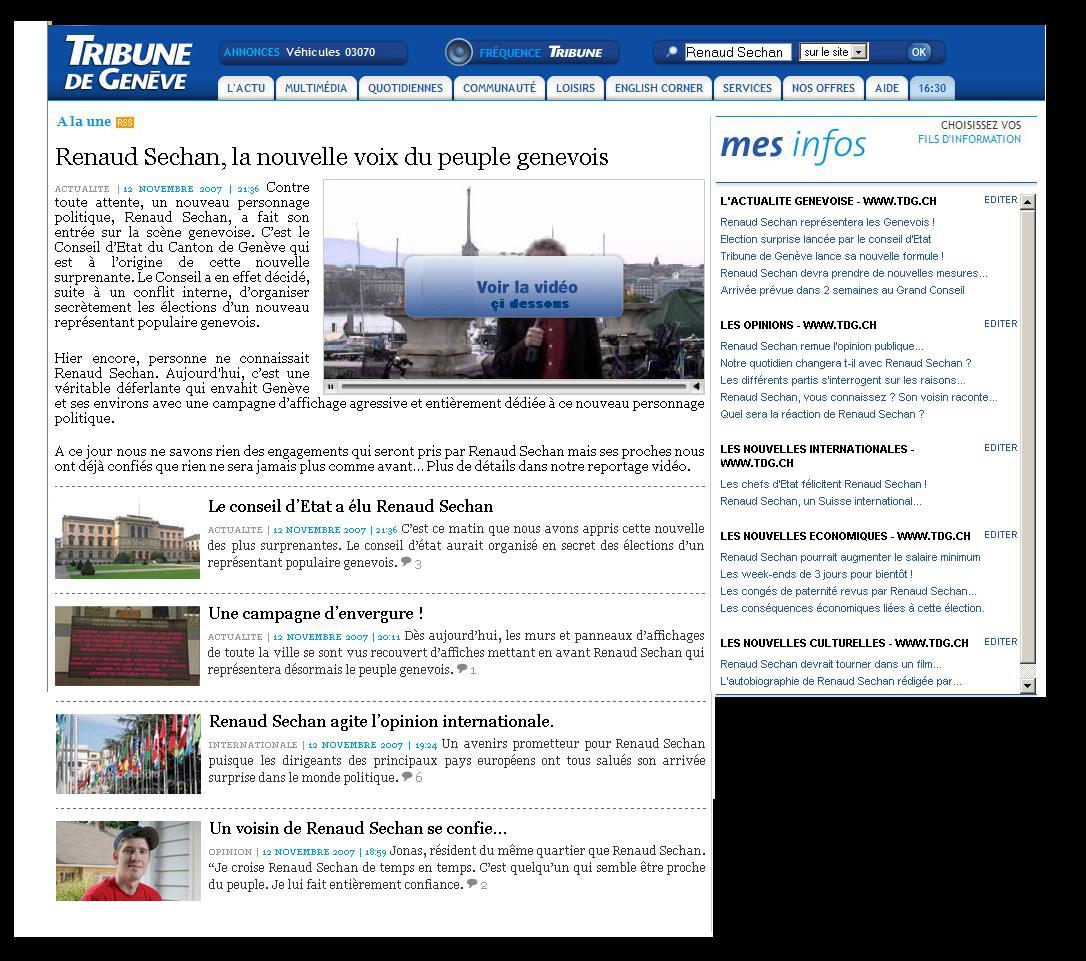Screen dimensions: 1086x961
Task: Open the comments bubble on the Jonas article
Action: [477, 885]
